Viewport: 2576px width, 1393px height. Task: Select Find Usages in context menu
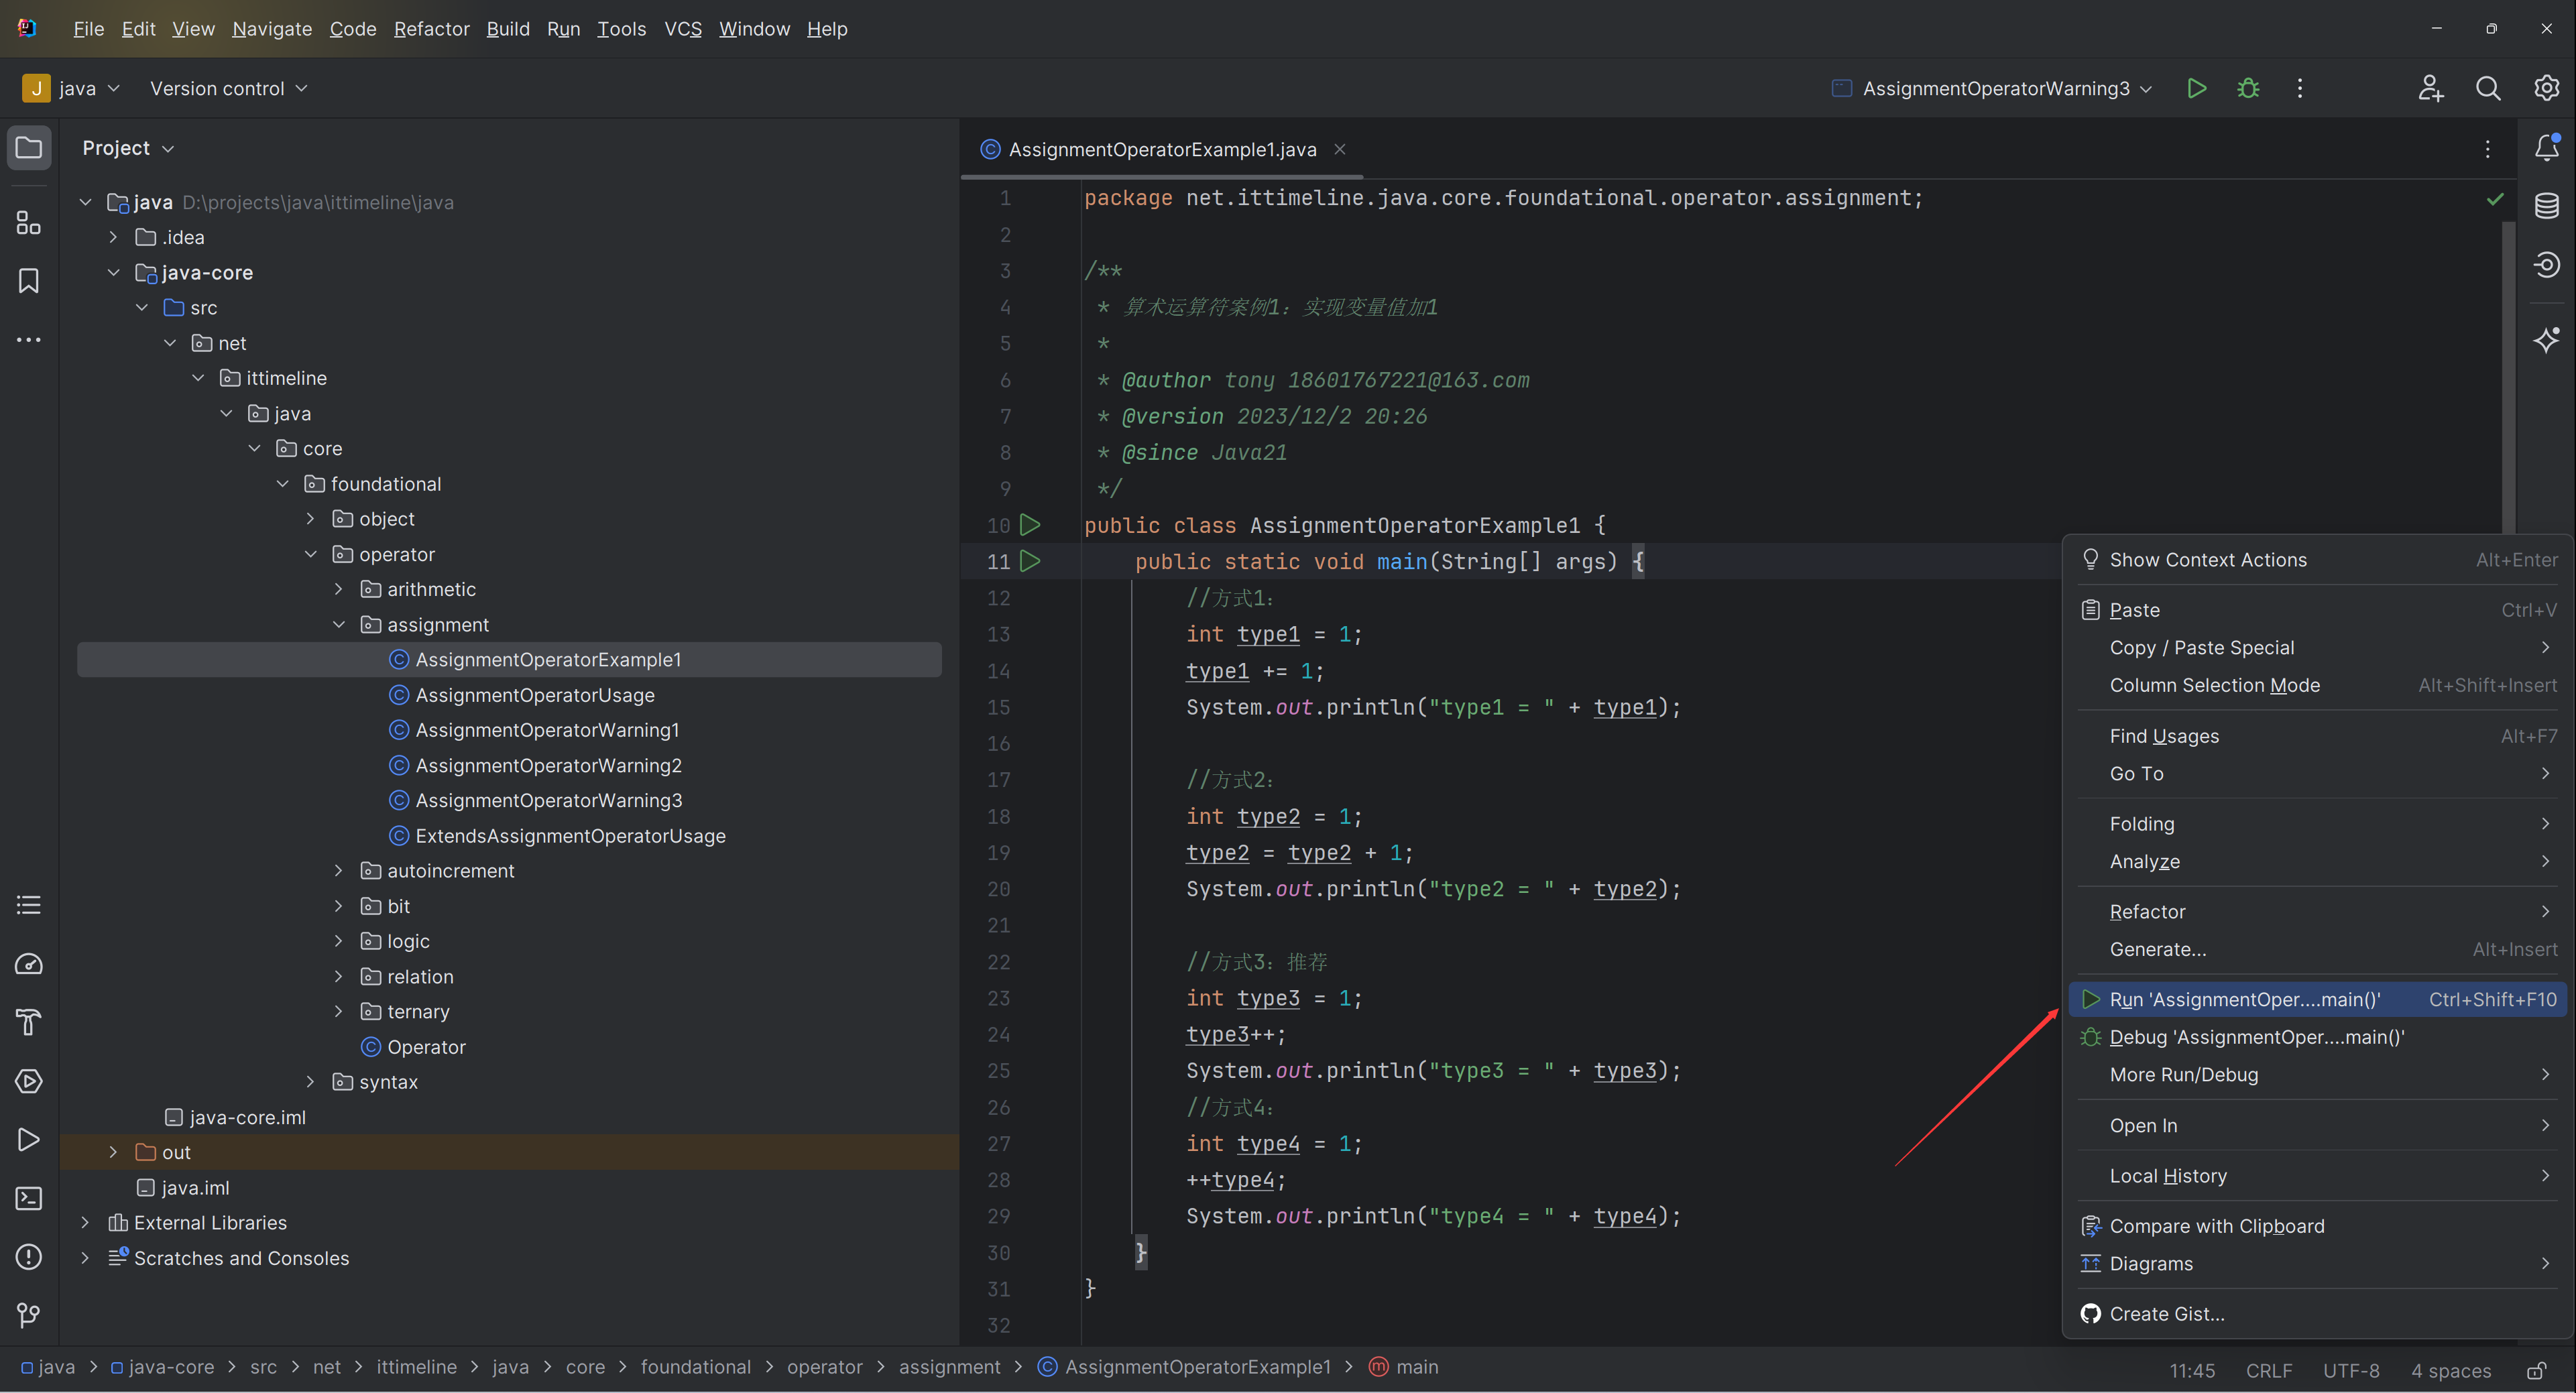pyautogui.click(x=2318, y=736)
